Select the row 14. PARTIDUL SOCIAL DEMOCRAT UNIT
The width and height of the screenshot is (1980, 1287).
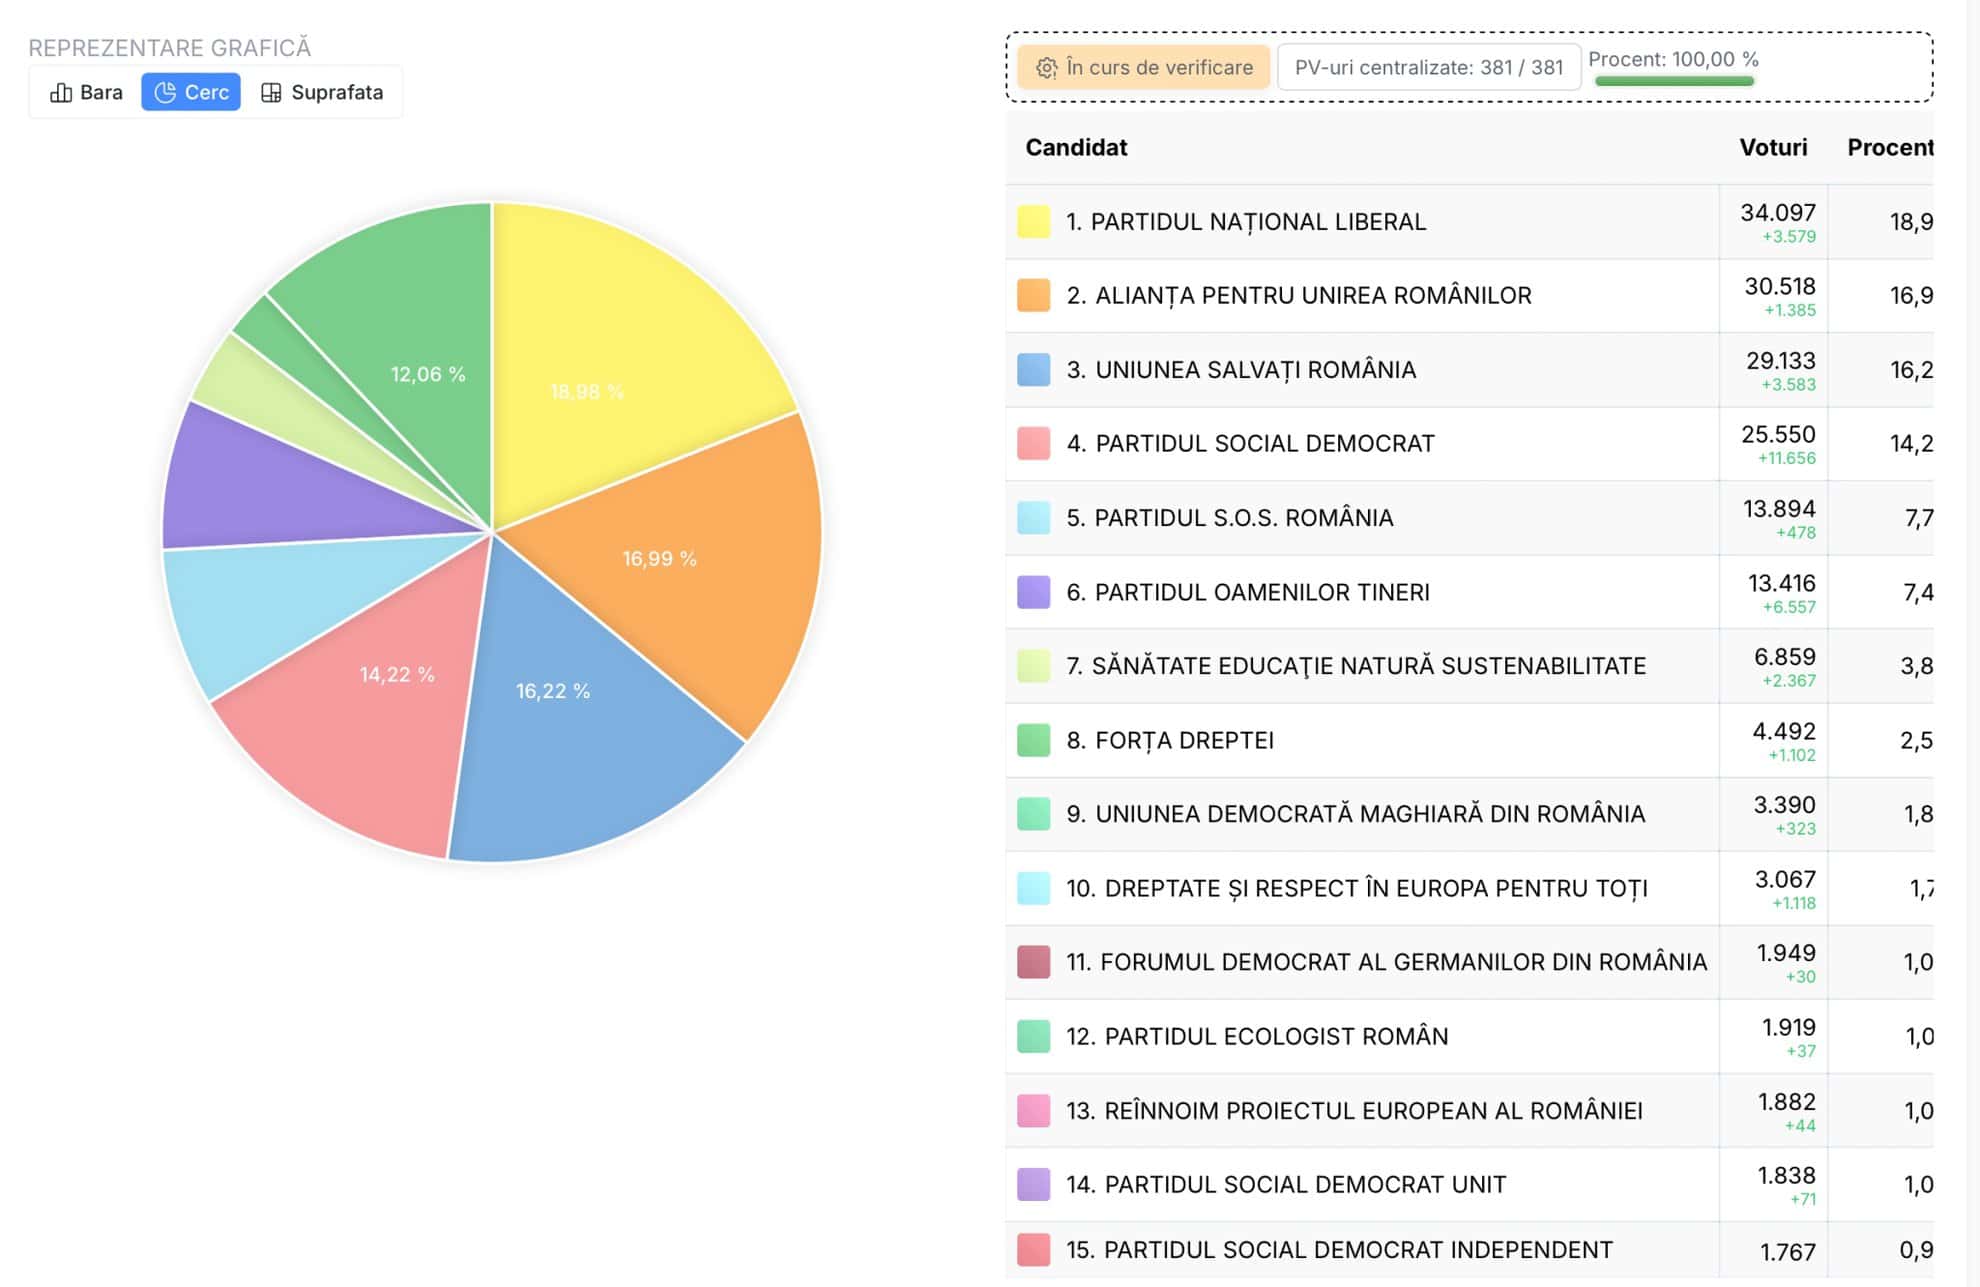1469,1184
